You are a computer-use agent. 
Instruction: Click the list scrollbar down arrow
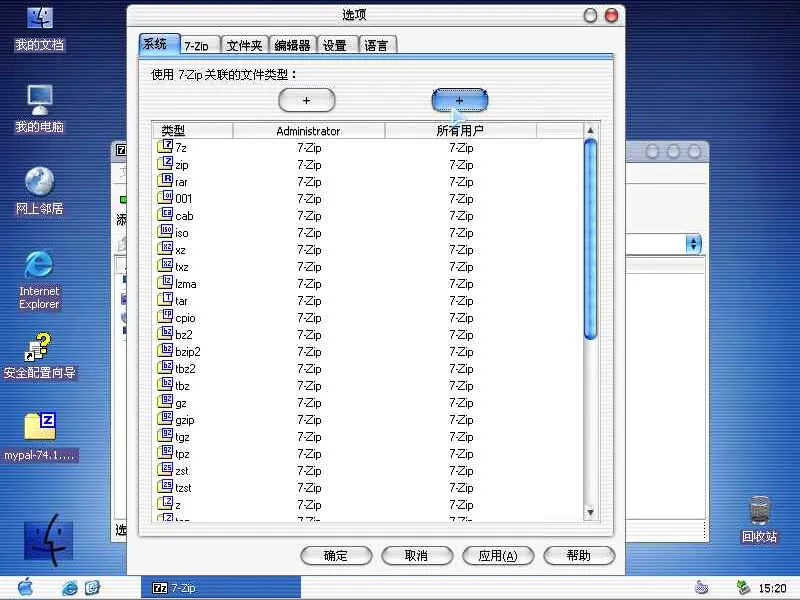590,512
